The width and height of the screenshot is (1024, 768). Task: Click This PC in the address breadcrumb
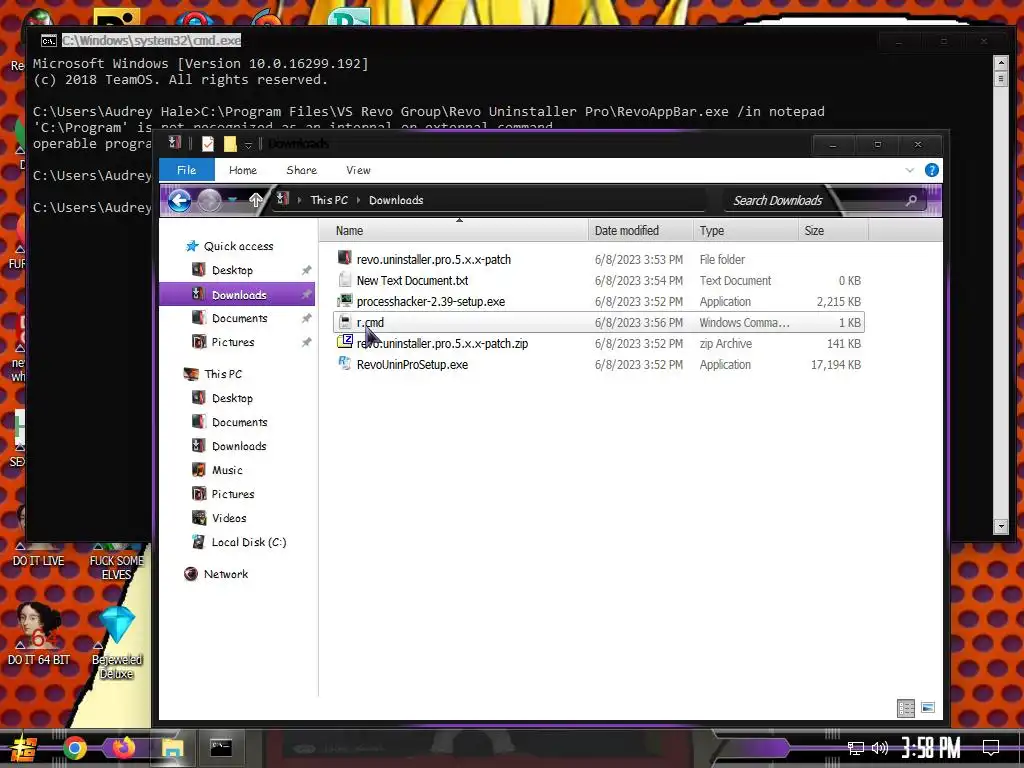click(329, 200)
